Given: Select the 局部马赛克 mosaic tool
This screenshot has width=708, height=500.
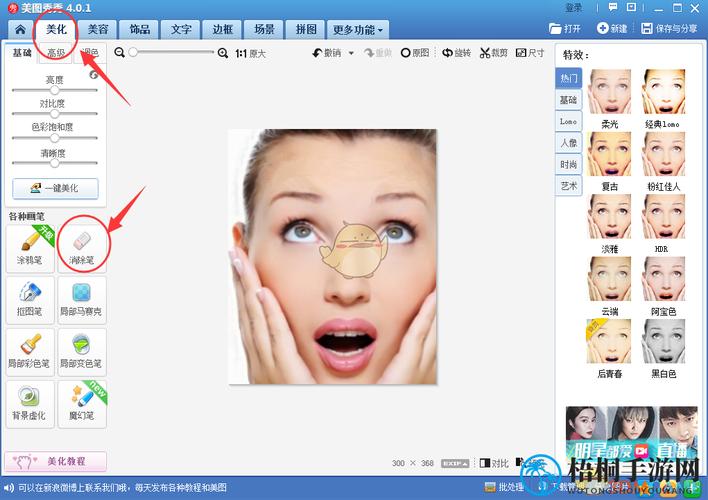Looking at the screenshot, I should pyautogui.click(x=82, y=300).
